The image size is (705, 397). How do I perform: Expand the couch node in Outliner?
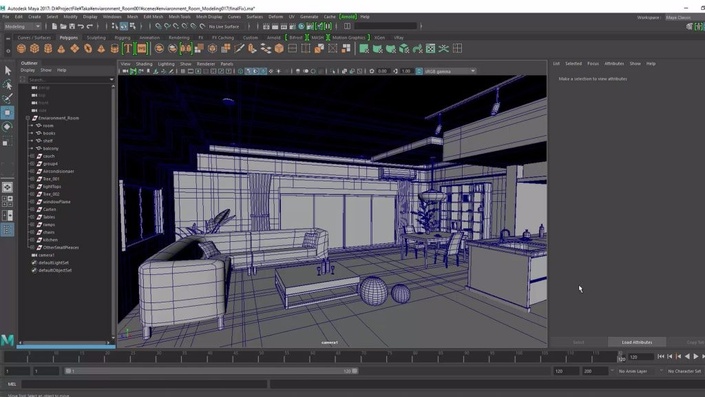(32, 156)
